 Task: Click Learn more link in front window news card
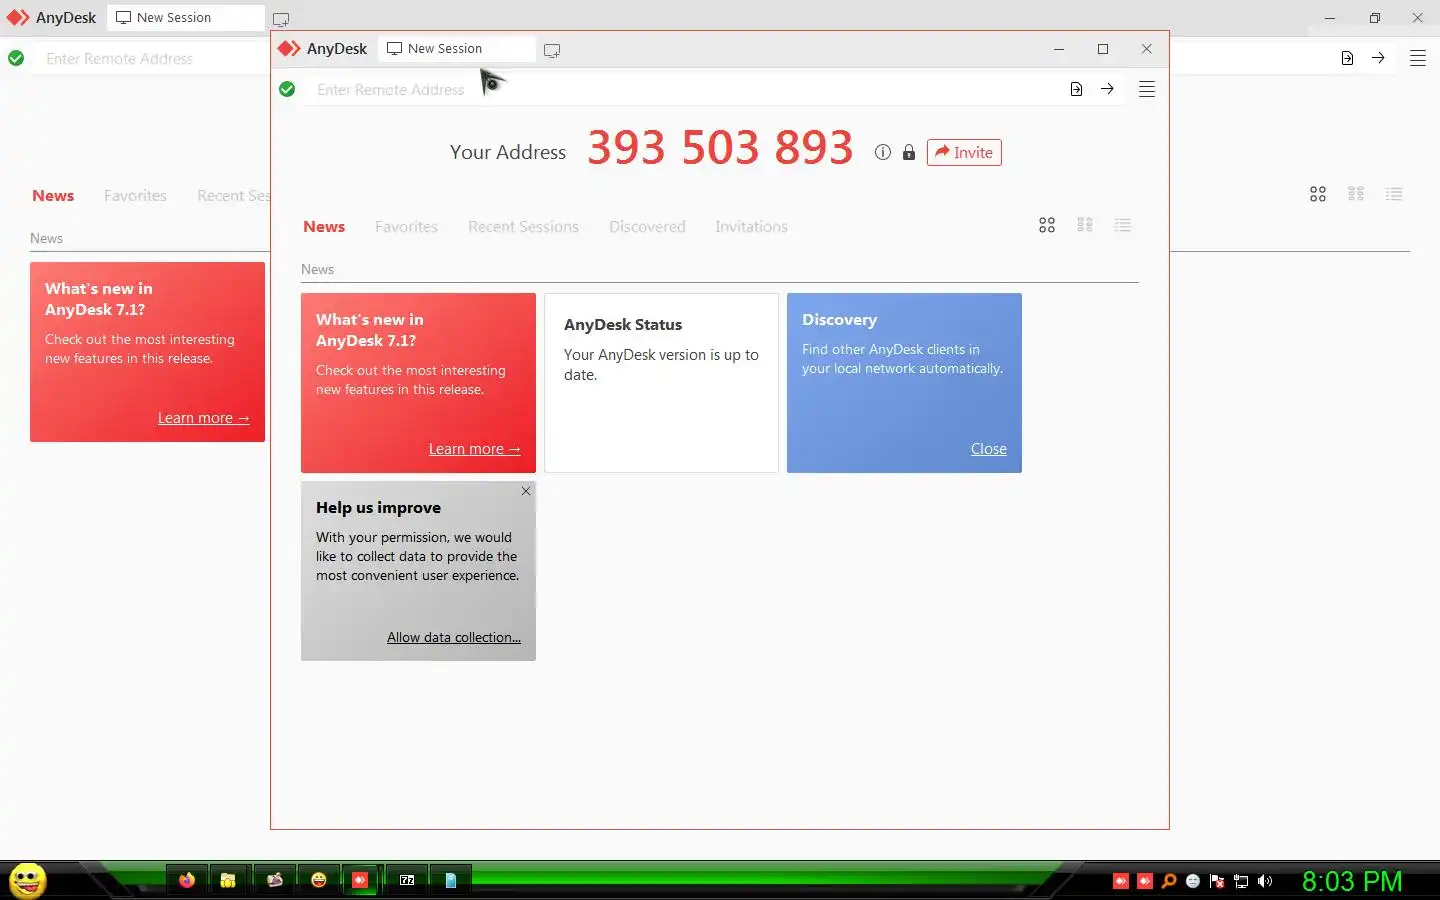pyautogui.click(x=474, y=449)
